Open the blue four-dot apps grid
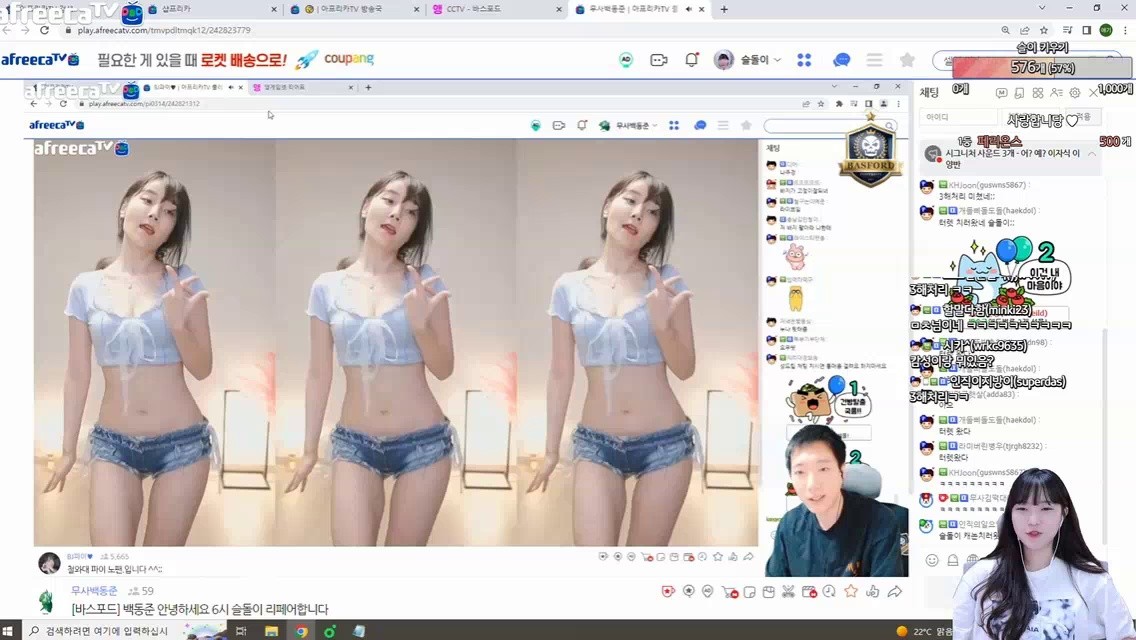The height and width of the screenshot is (640, 1136). point(804,60)
